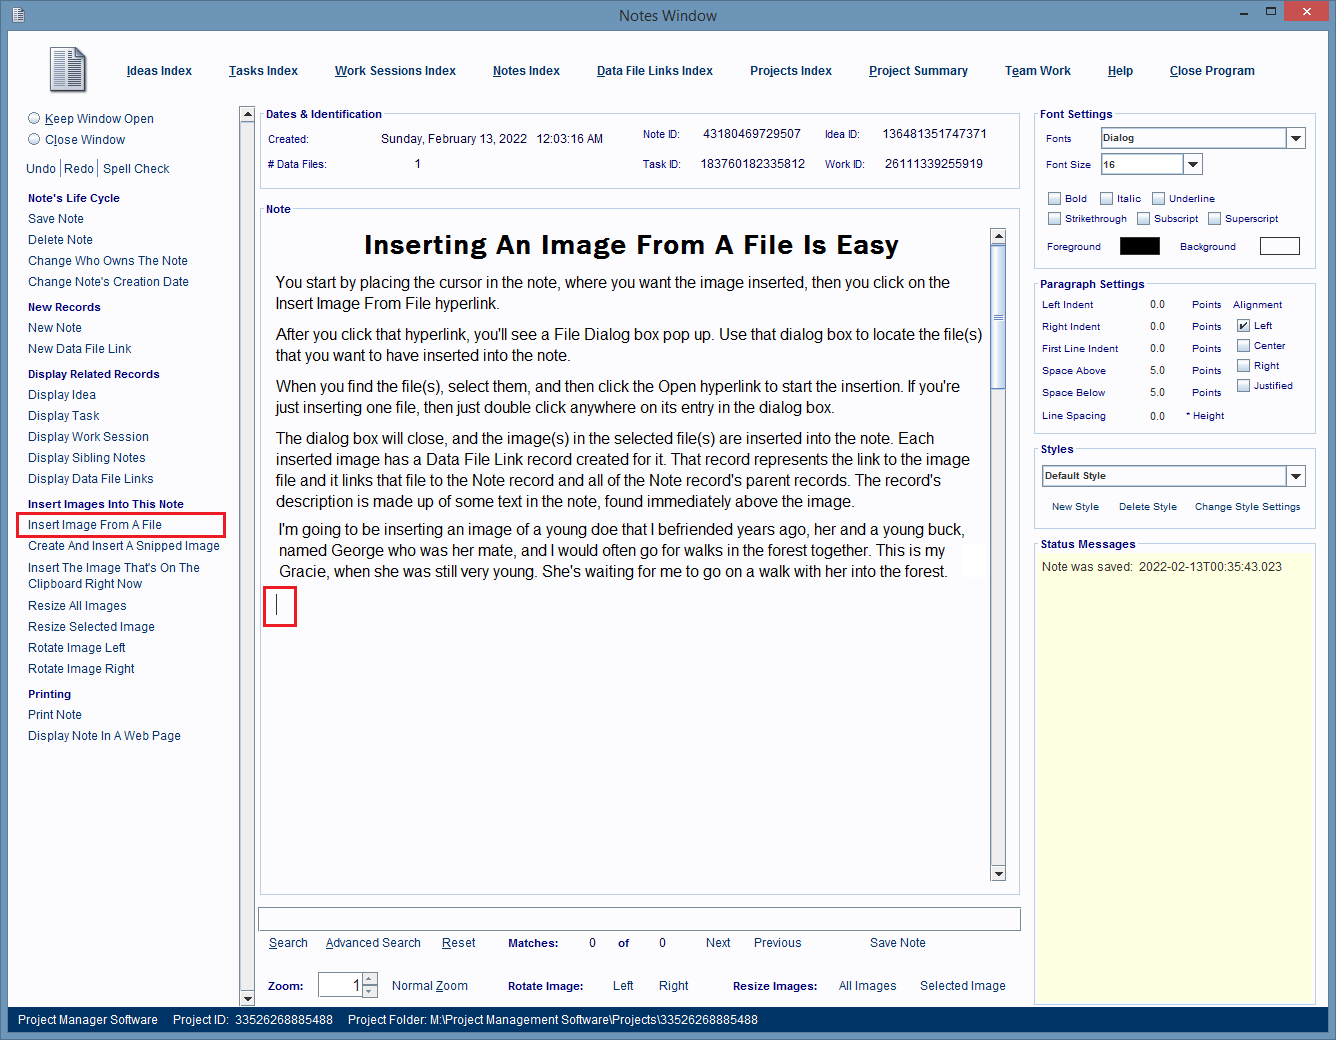Check the Center alignment checkbox

1243,345
